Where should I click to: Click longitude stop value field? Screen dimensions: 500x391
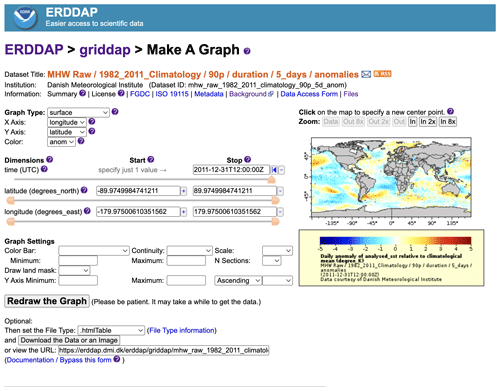click(x=235, y=212)
